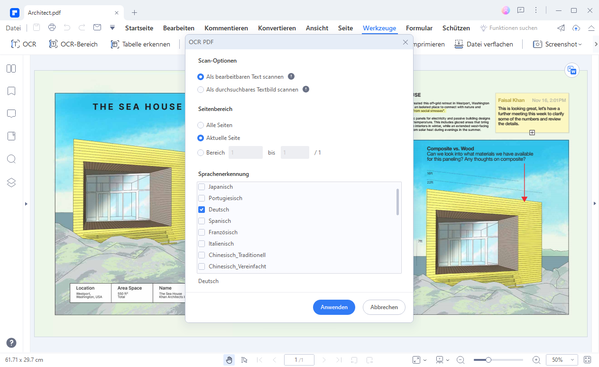
Task: Open search panel in left sidebar
Action: click(11, 159)
